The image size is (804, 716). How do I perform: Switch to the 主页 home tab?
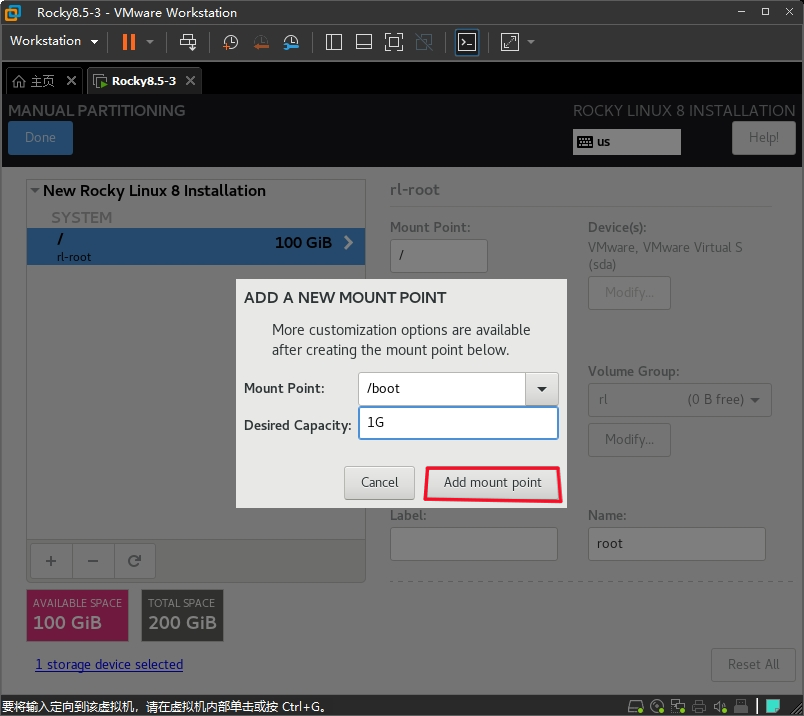(34, 81)
